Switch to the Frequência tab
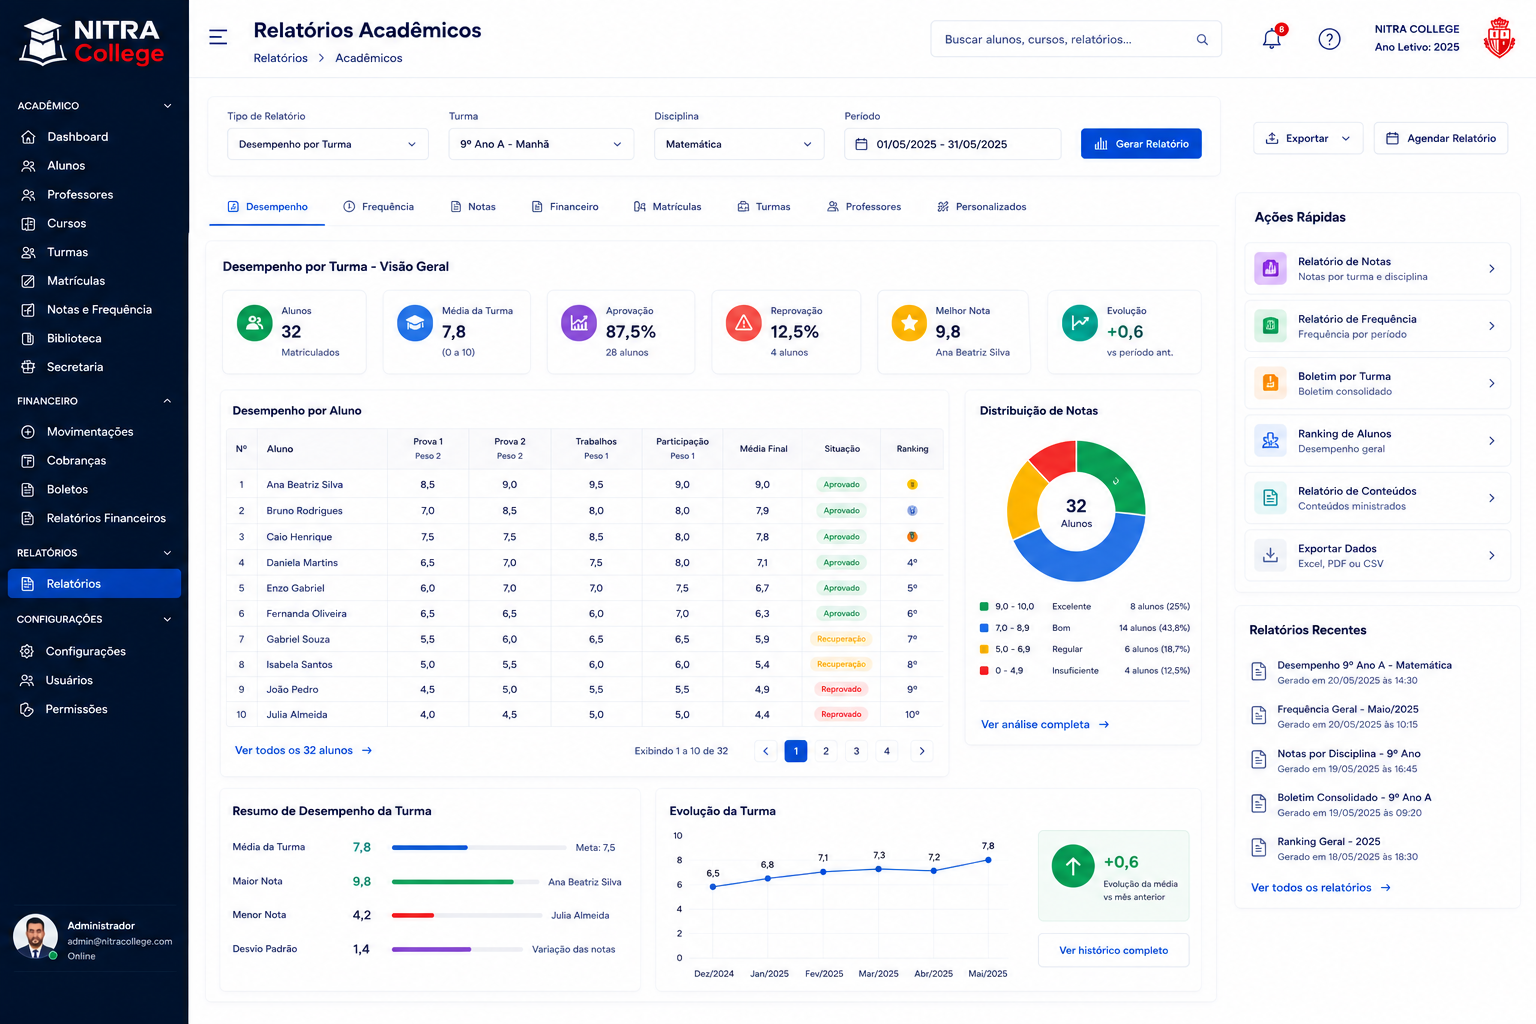 378,207
